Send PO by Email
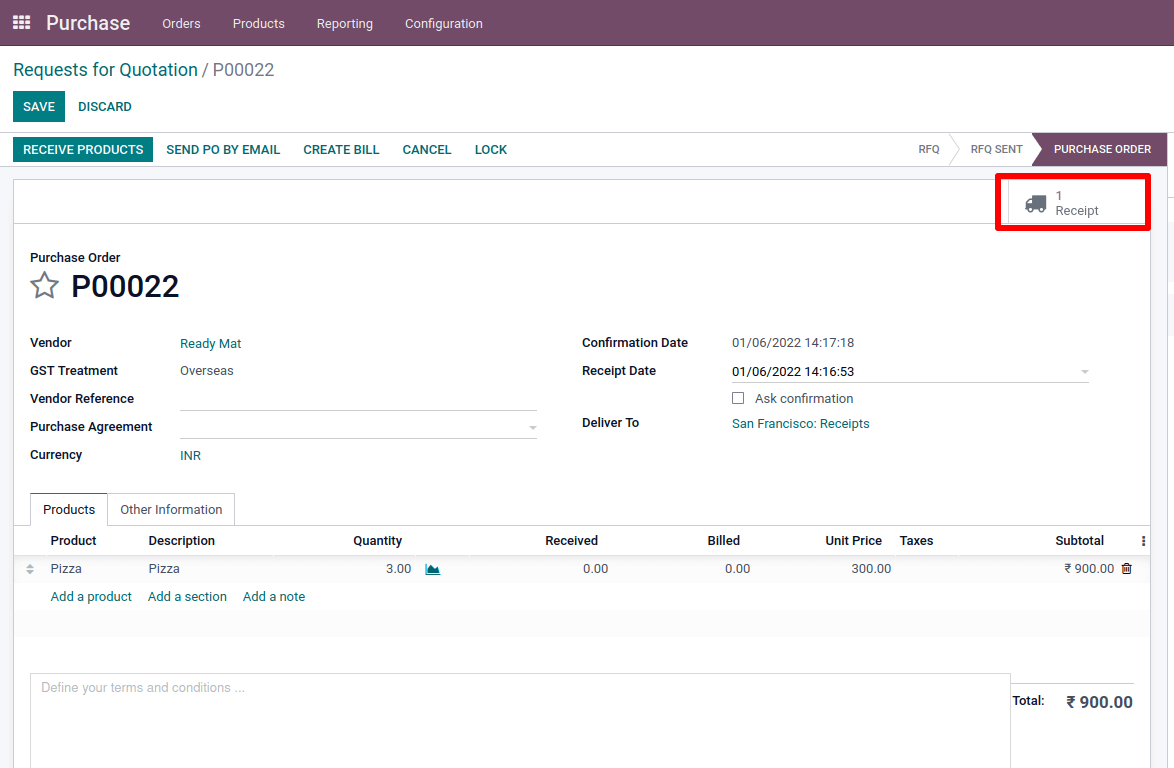 click(x=223, y=150)
